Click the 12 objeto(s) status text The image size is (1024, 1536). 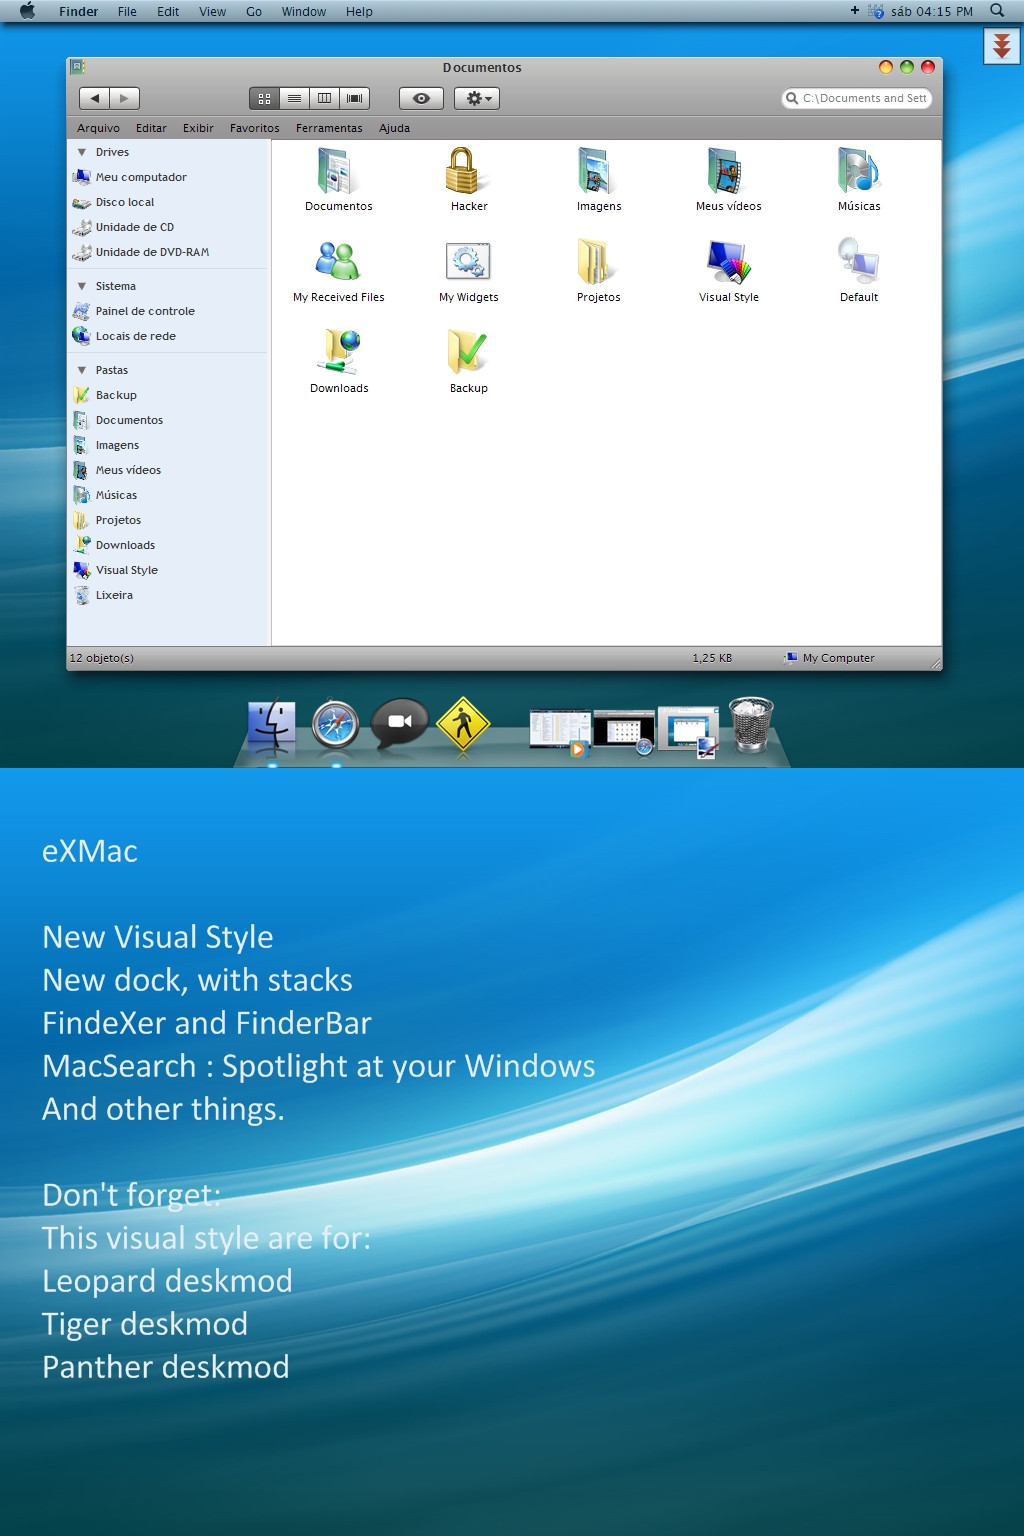(101, 658)
